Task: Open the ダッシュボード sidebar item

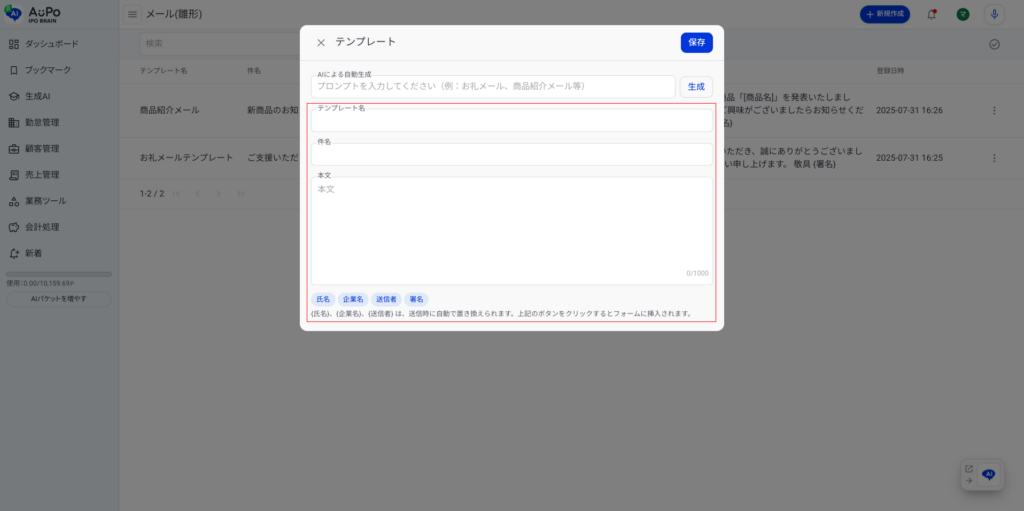Action: (x=51, y=44)
